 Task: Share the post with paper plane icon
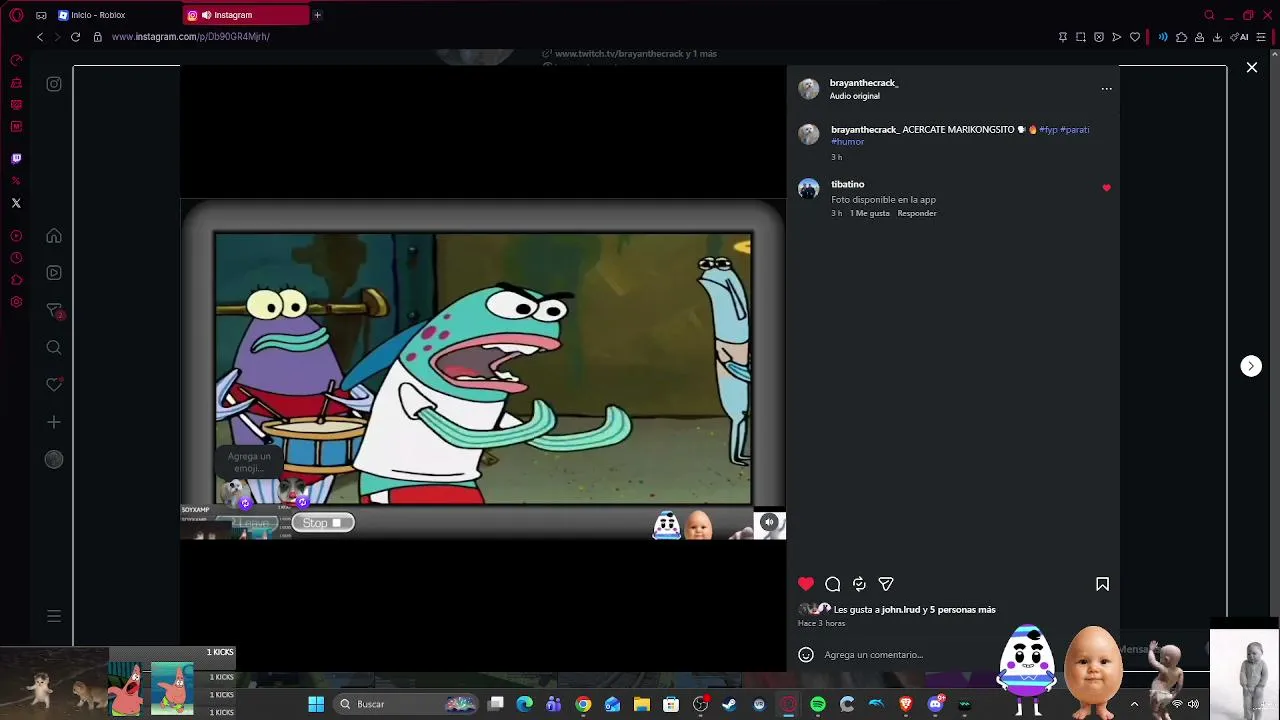(x=886, y=584)
